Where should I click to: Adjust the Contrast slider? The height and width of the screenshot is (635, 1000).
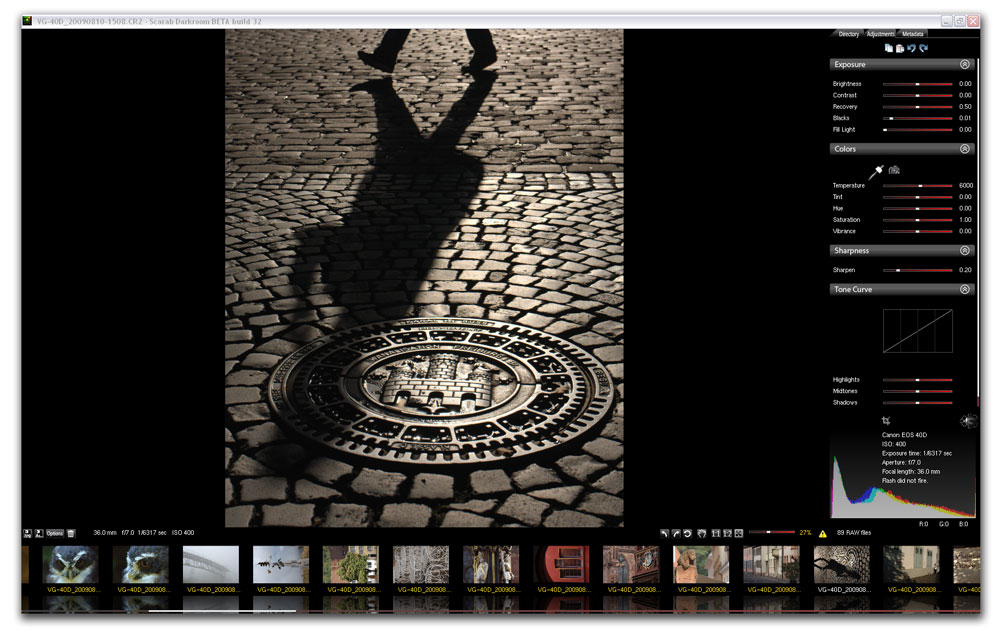pyautogui.click(x=917, y=96)
